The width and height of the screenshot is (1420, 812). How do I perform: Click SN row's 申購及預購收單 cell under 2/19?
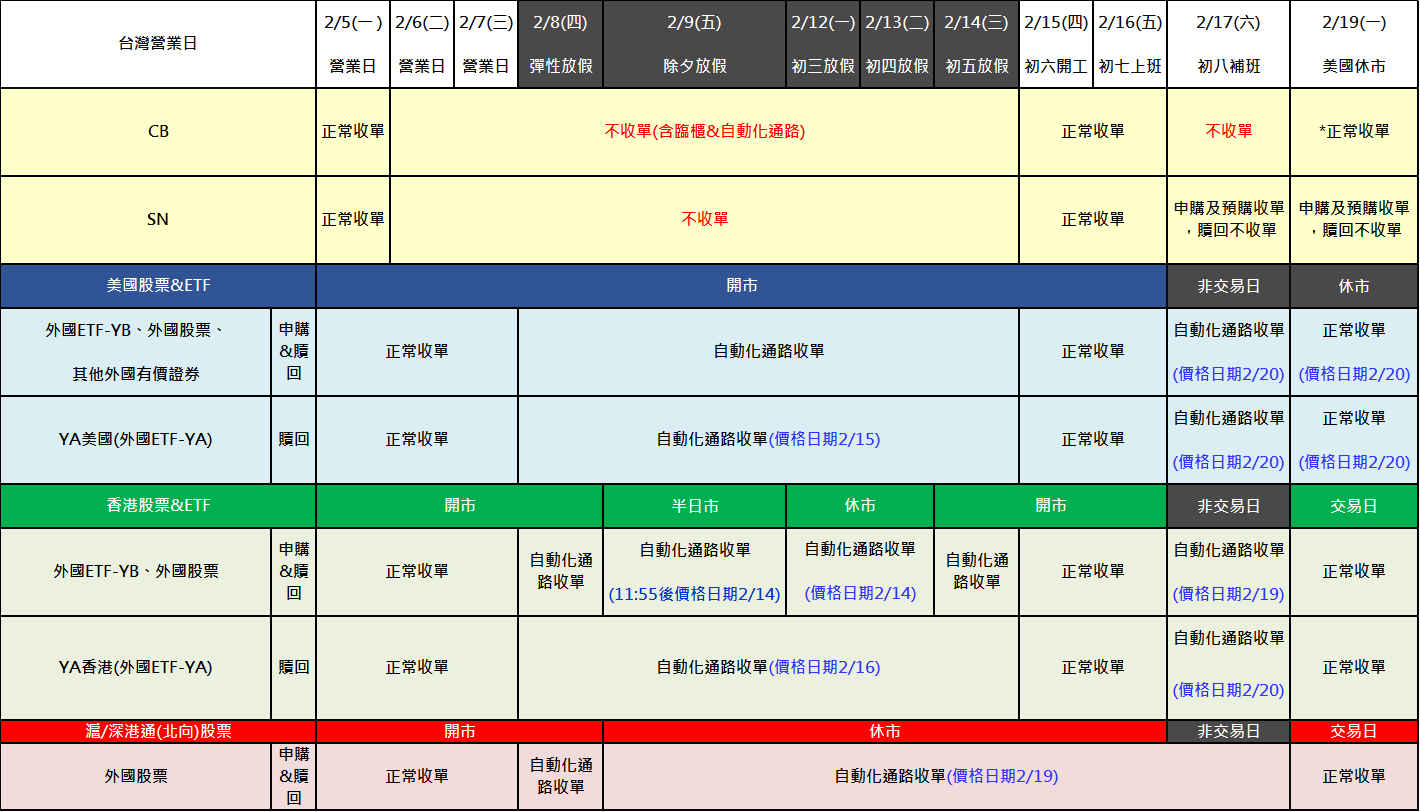(x=1355, y=220)
